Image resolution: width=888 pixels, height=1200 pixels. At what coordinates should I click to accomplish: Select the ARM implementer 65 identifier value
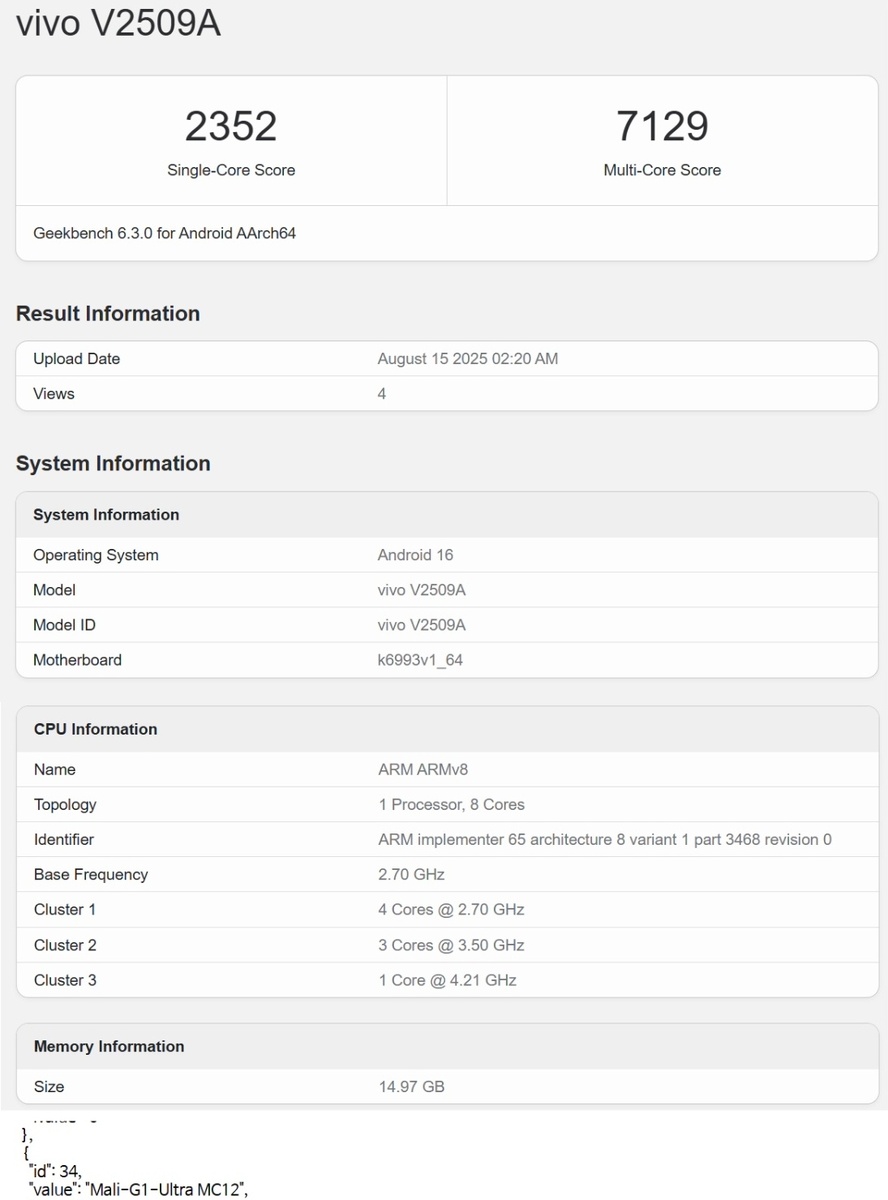[x=605, y=840]
